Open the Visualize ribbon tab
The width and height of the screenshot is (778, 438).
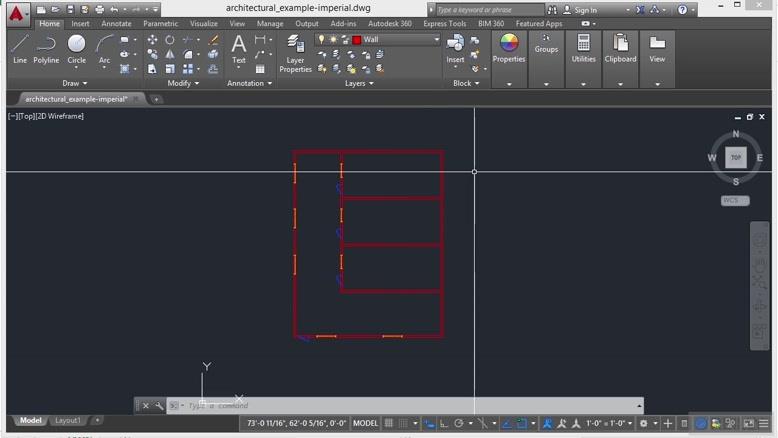[x=203, y=23]
